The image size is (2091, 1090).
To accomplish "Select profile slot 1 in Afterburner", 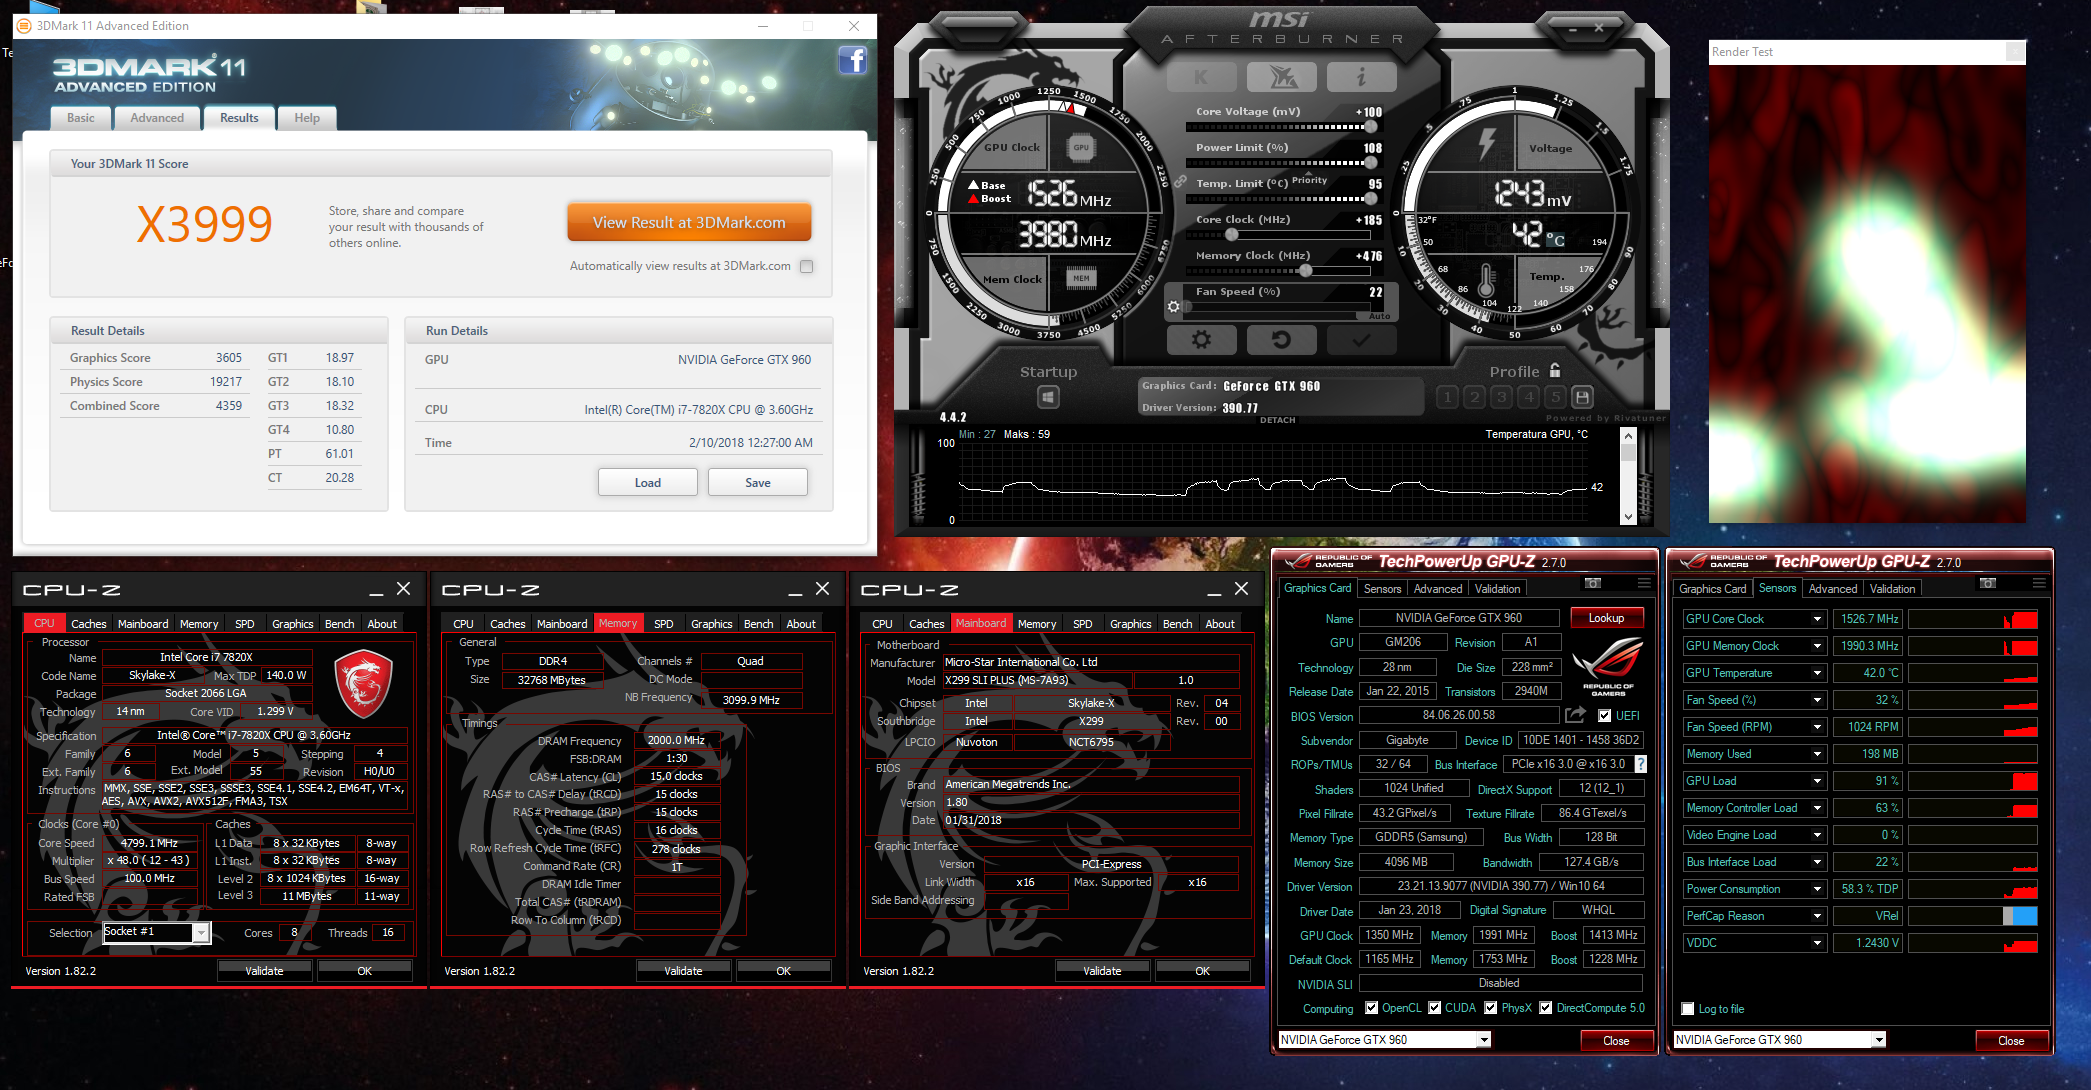I will [1447, 397].
